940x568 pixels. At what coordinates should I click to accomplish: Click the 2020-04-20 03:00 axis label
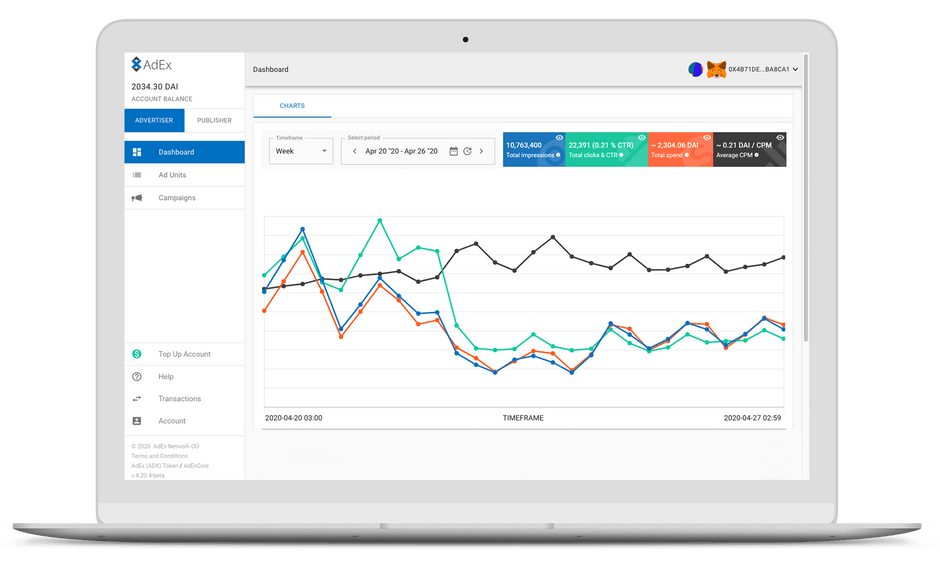pos(294,418)
